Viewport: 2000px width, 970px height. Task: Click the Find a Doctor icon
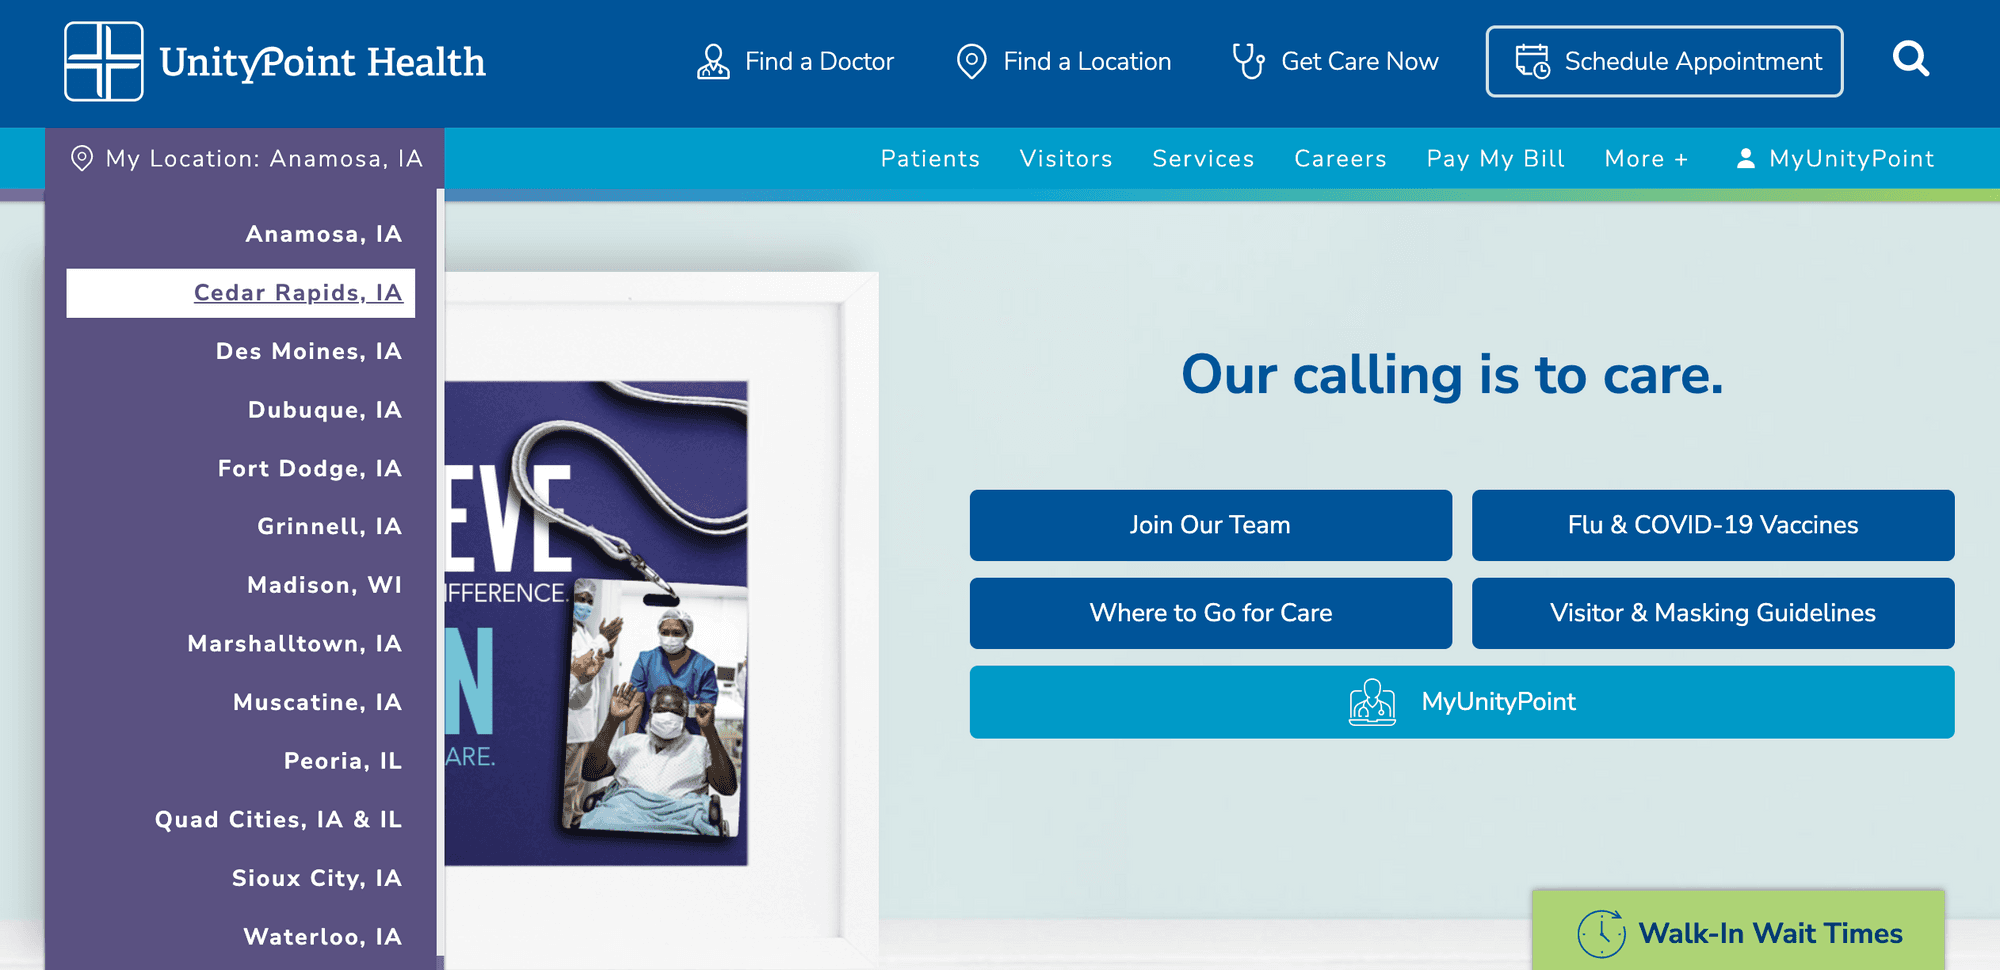[713, 62]
